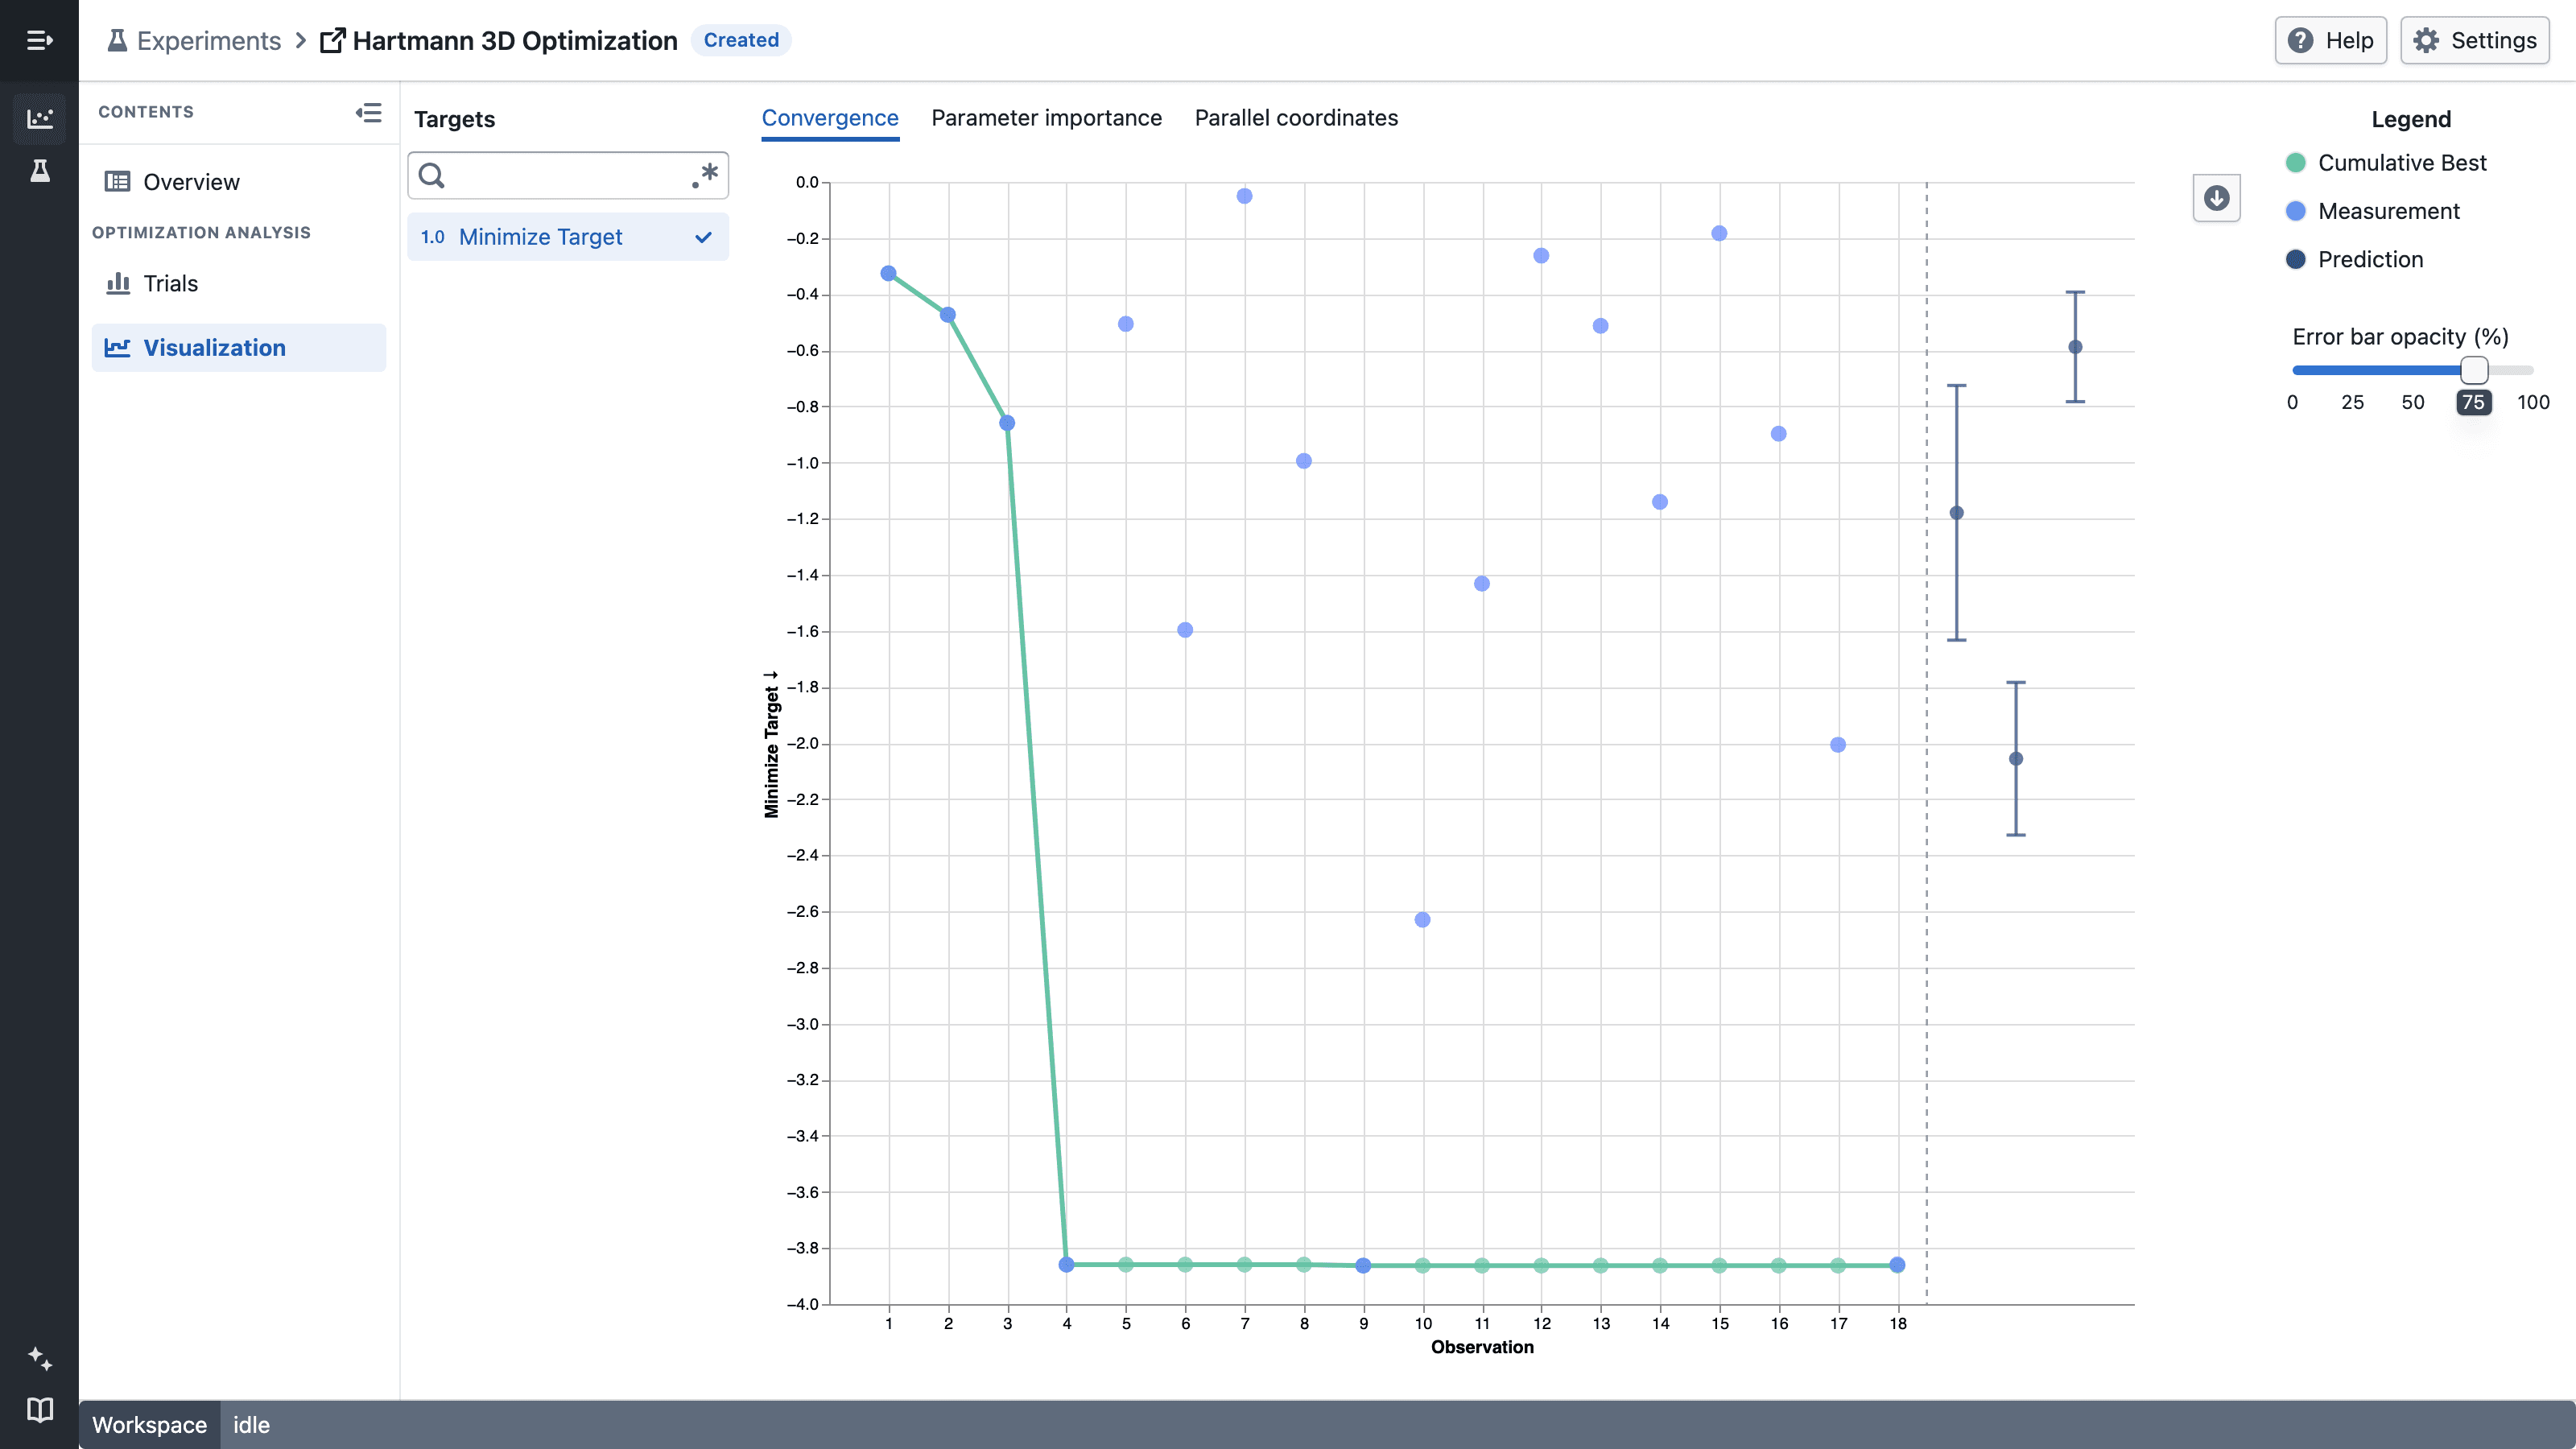Click the measurement point at observation 17
Screen dimensions: 2576x1449
click(x=1838, y=745)
